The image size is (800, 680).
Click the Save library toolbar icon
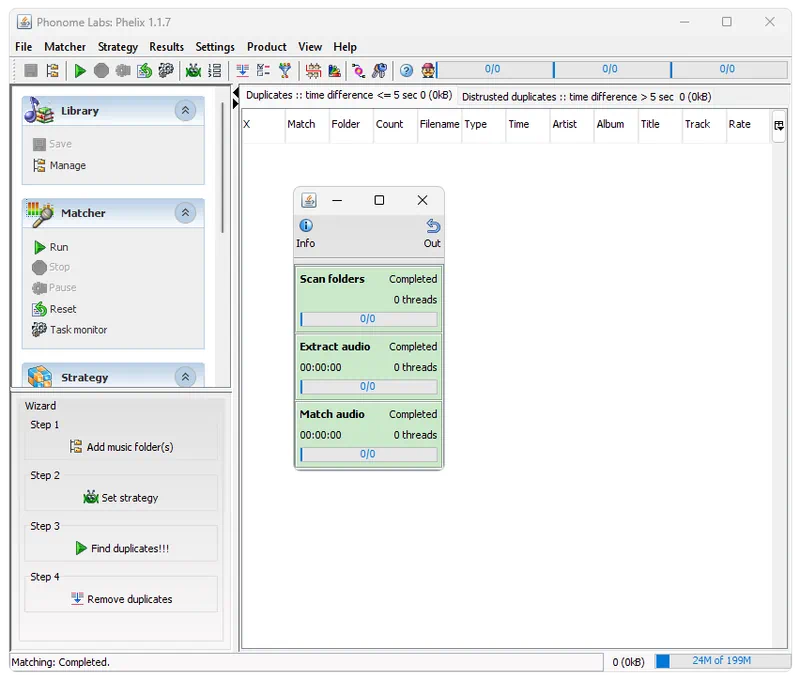[x=31, y=70]
